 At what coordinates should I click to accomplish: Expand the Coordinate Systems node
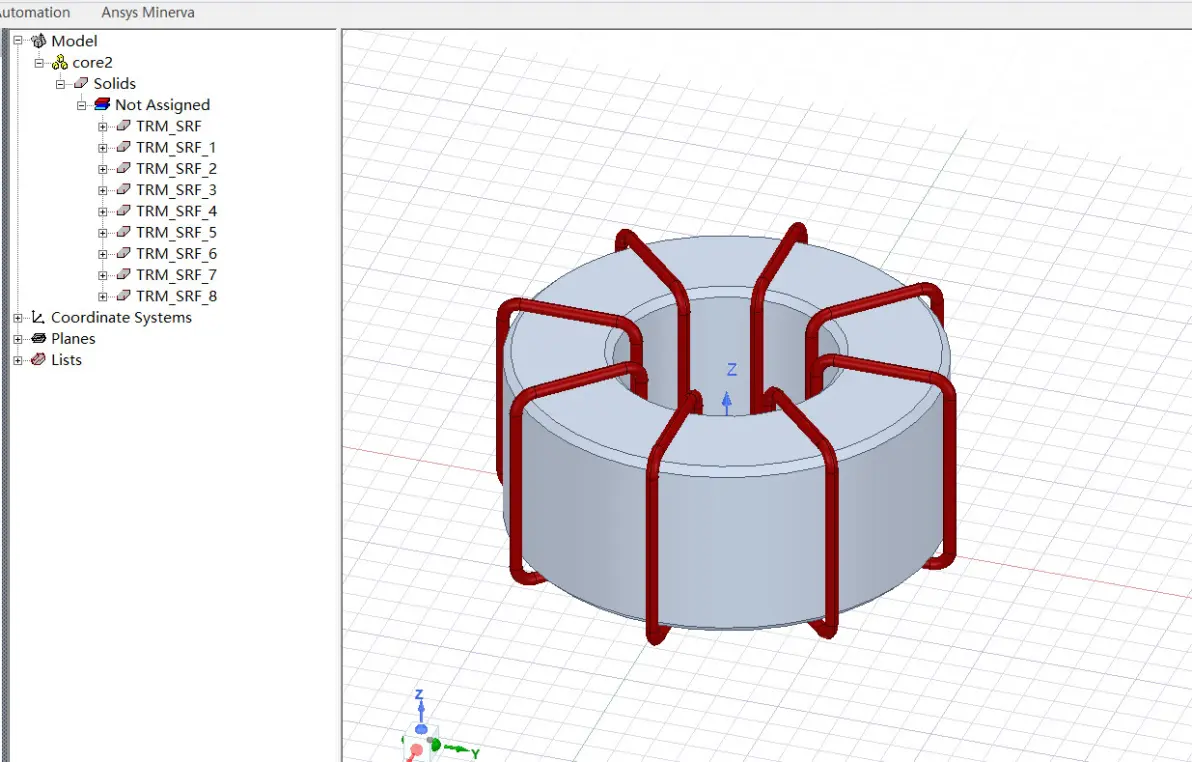tap(17, 318)
